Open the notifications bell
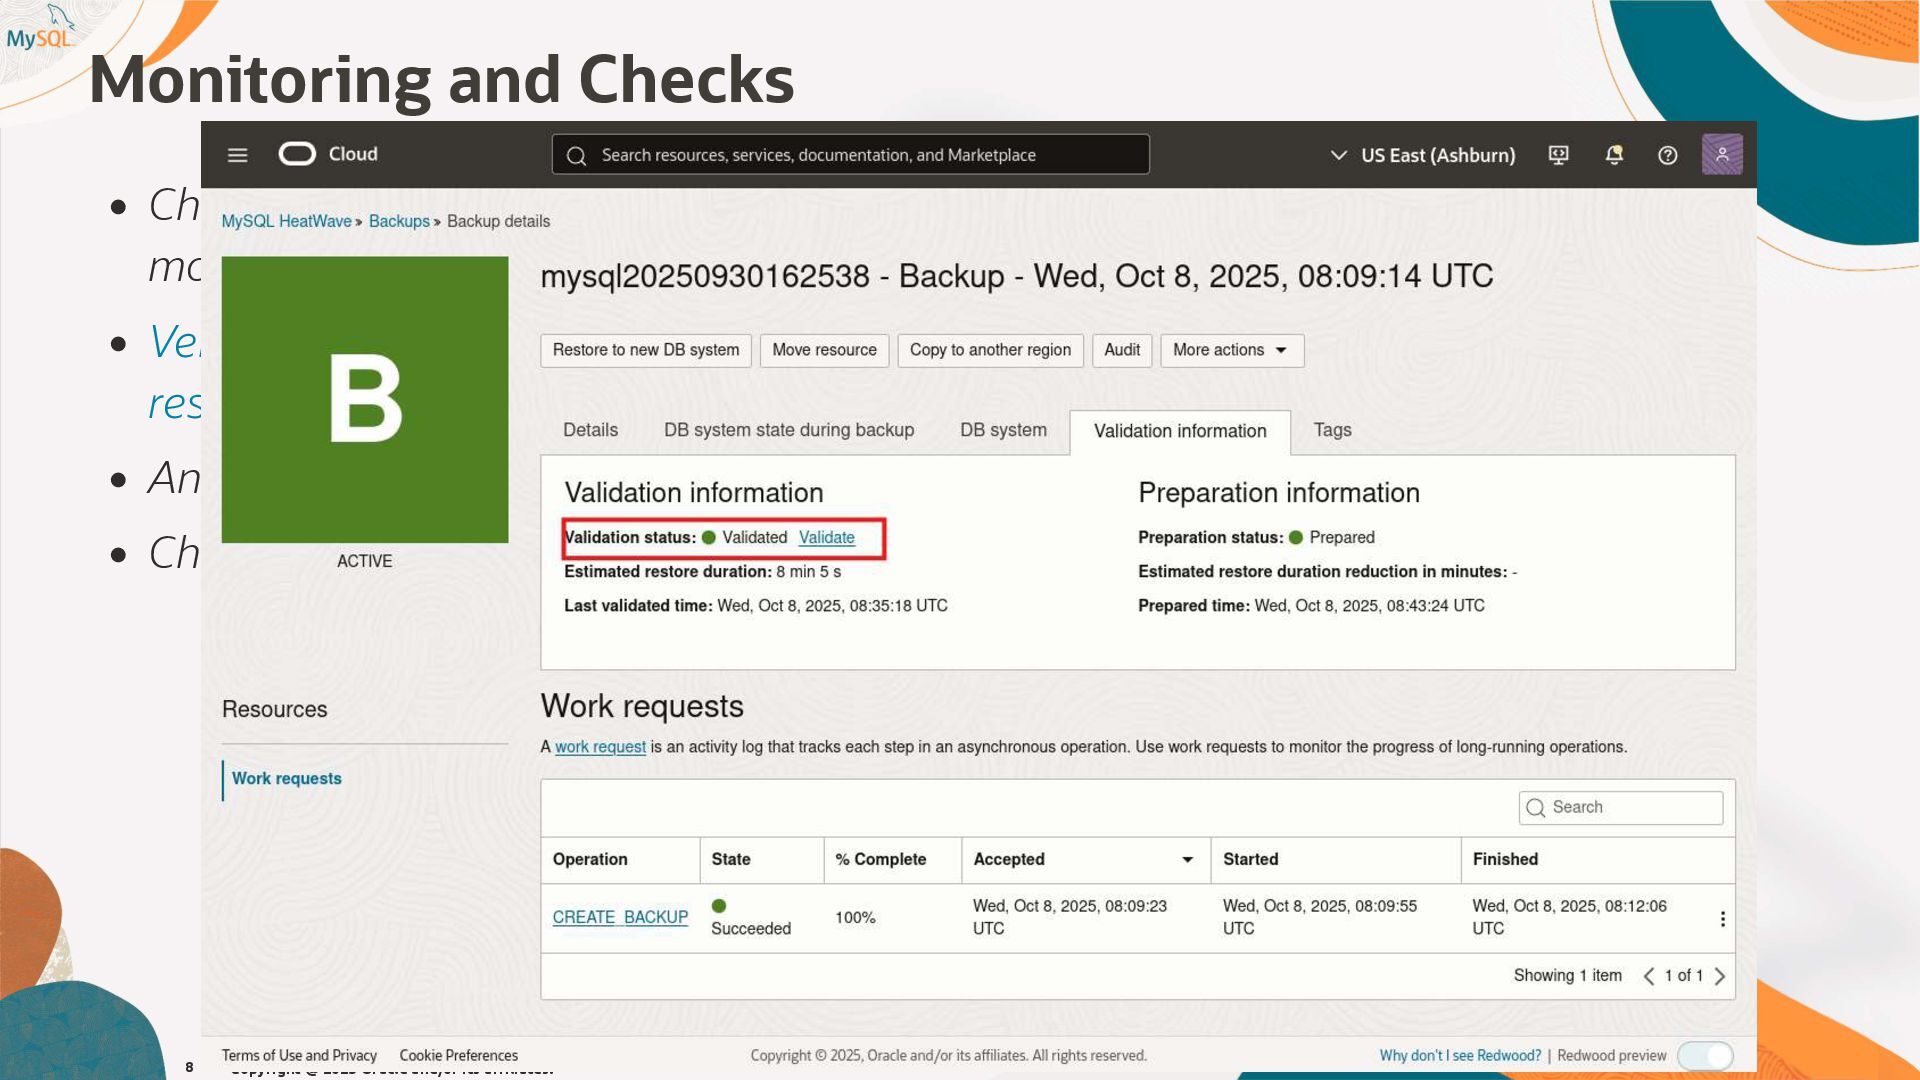The image size is (1920, 1080). click(1613, 155)
